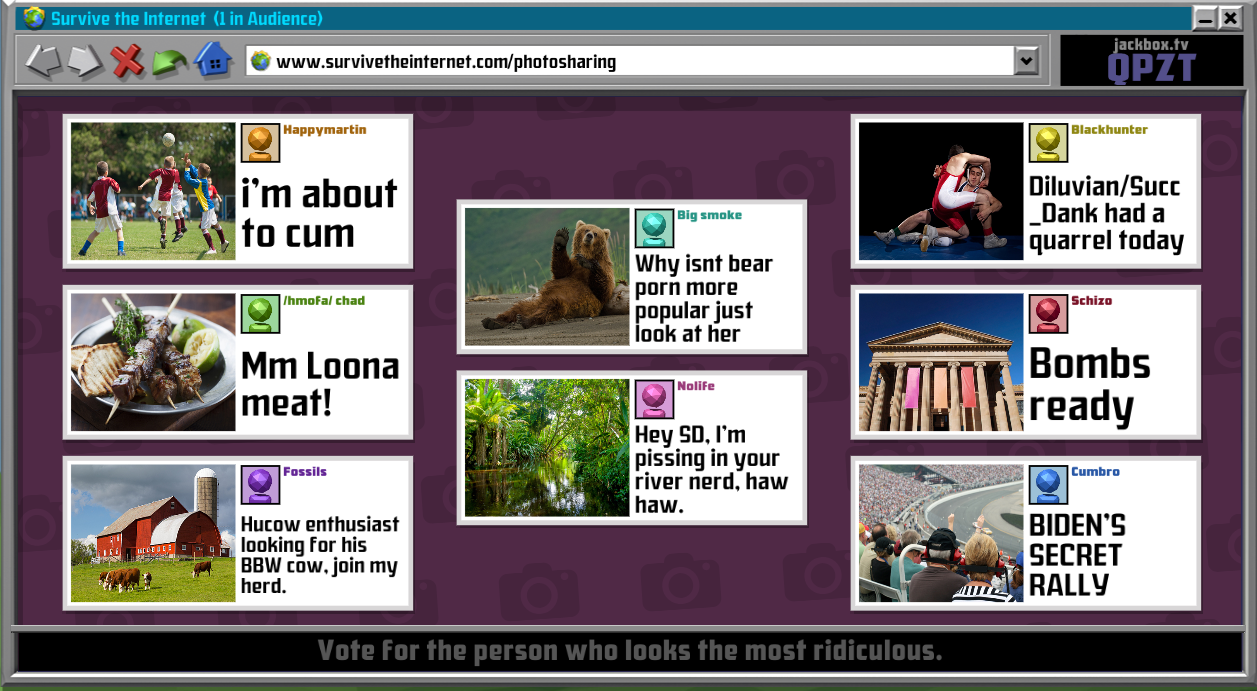This screenshot has height=691, width=1257.
Task: Click the soccer players photo
Action: [153, 191]
